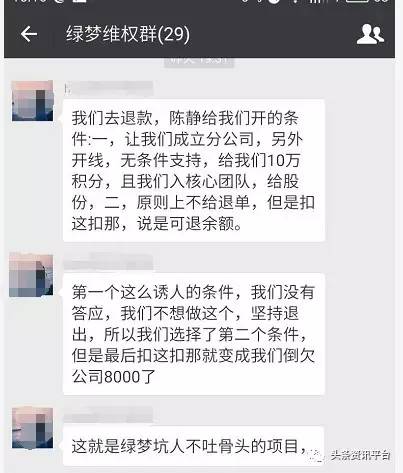This screenshot has width=403, height=473.
Task: Open group members icon at top right
Action: pos(370,34)
